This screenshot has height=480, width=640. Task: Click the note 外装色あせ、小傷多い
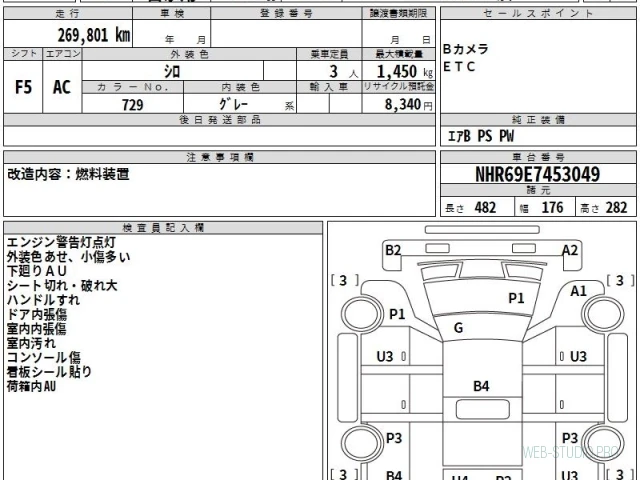click(69, 257)
